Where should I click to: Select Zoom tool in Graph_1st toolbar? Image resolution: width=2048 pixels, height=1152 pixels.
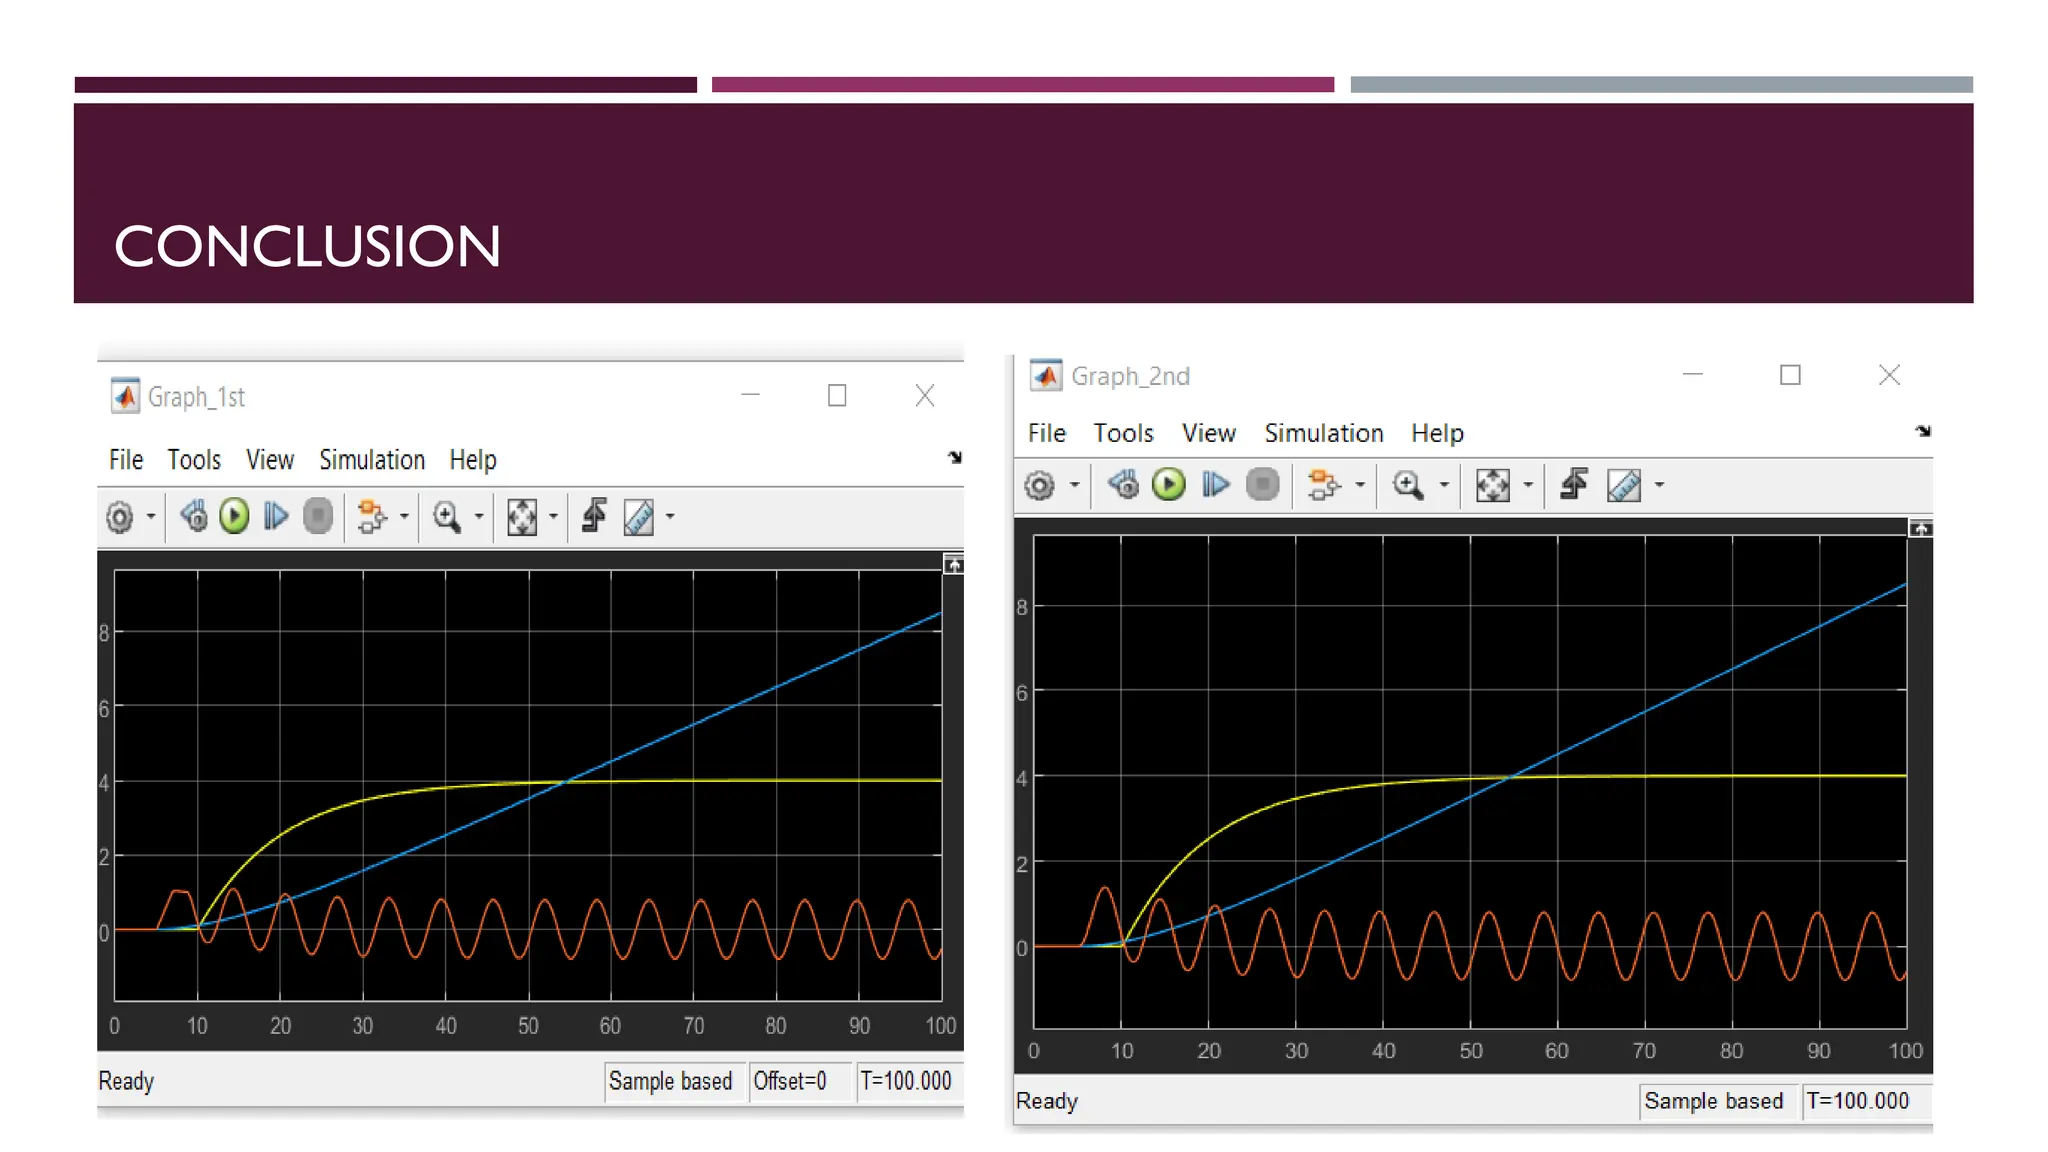[x=446, y=517]
